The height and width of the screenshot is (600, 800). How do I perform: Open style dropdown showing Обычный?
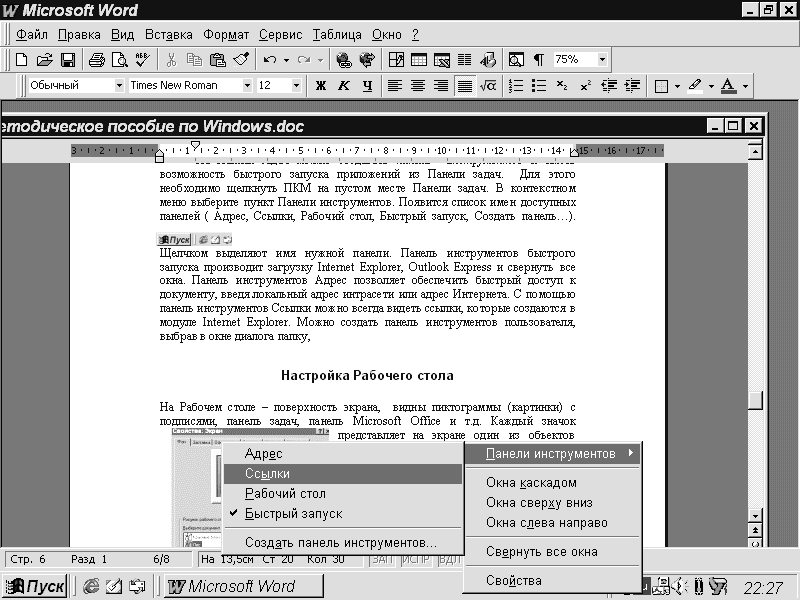pyautogui.click(x=119, y=85)
